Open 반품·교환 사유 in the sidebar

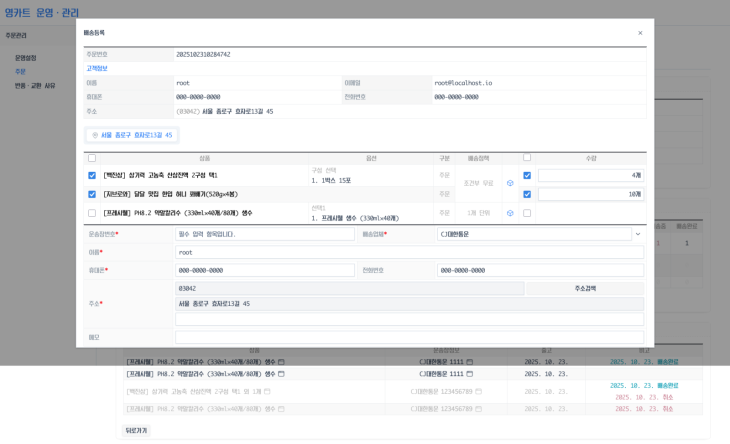(35, 85)
